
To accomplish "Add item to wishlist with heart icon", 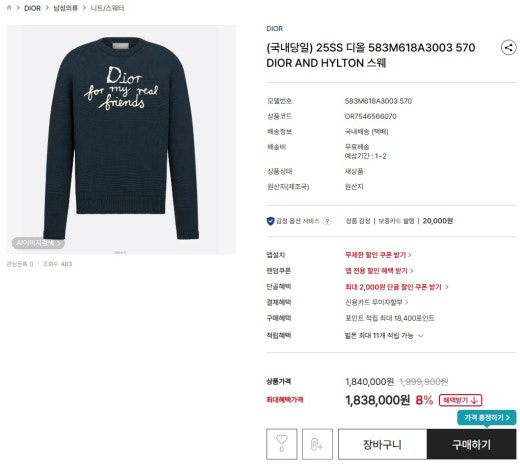I will click(x=281, y=444).
